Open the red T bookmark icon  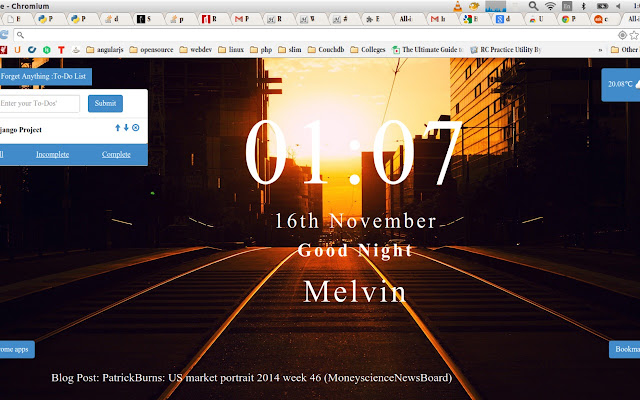click(61, 50)
